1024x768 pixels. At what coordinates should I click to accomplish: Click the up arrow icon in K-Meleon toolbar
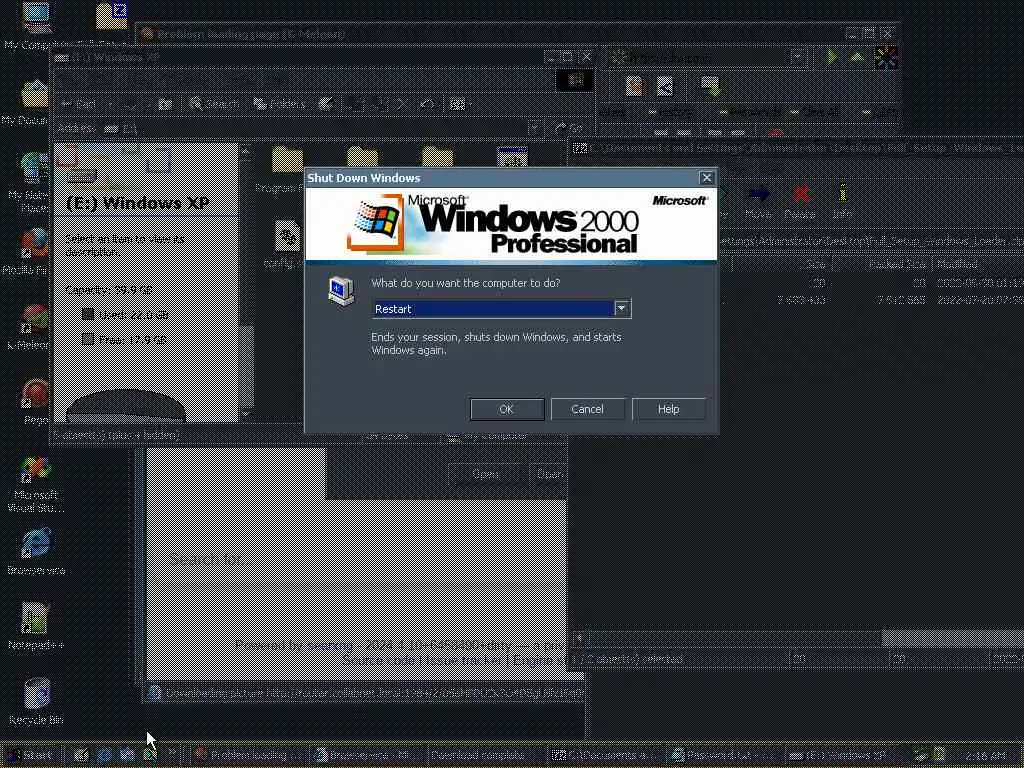[x=857, y=57]
